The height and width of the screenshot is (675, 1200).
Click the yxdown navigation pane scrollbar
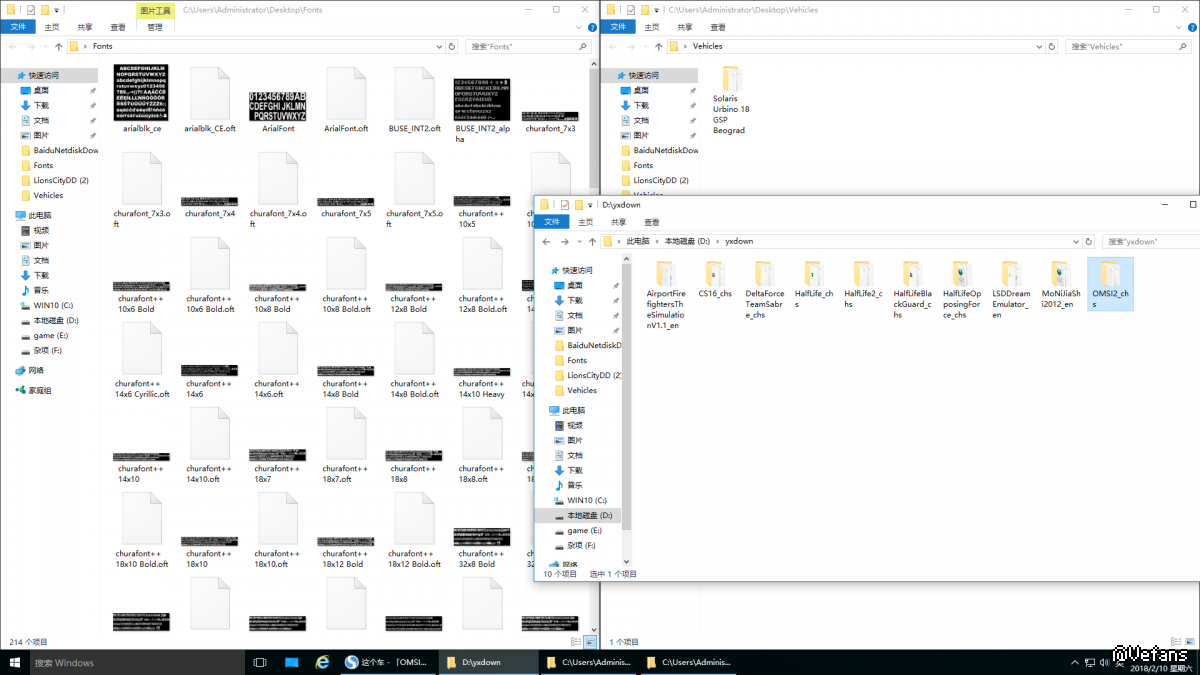tap(627, 400)
